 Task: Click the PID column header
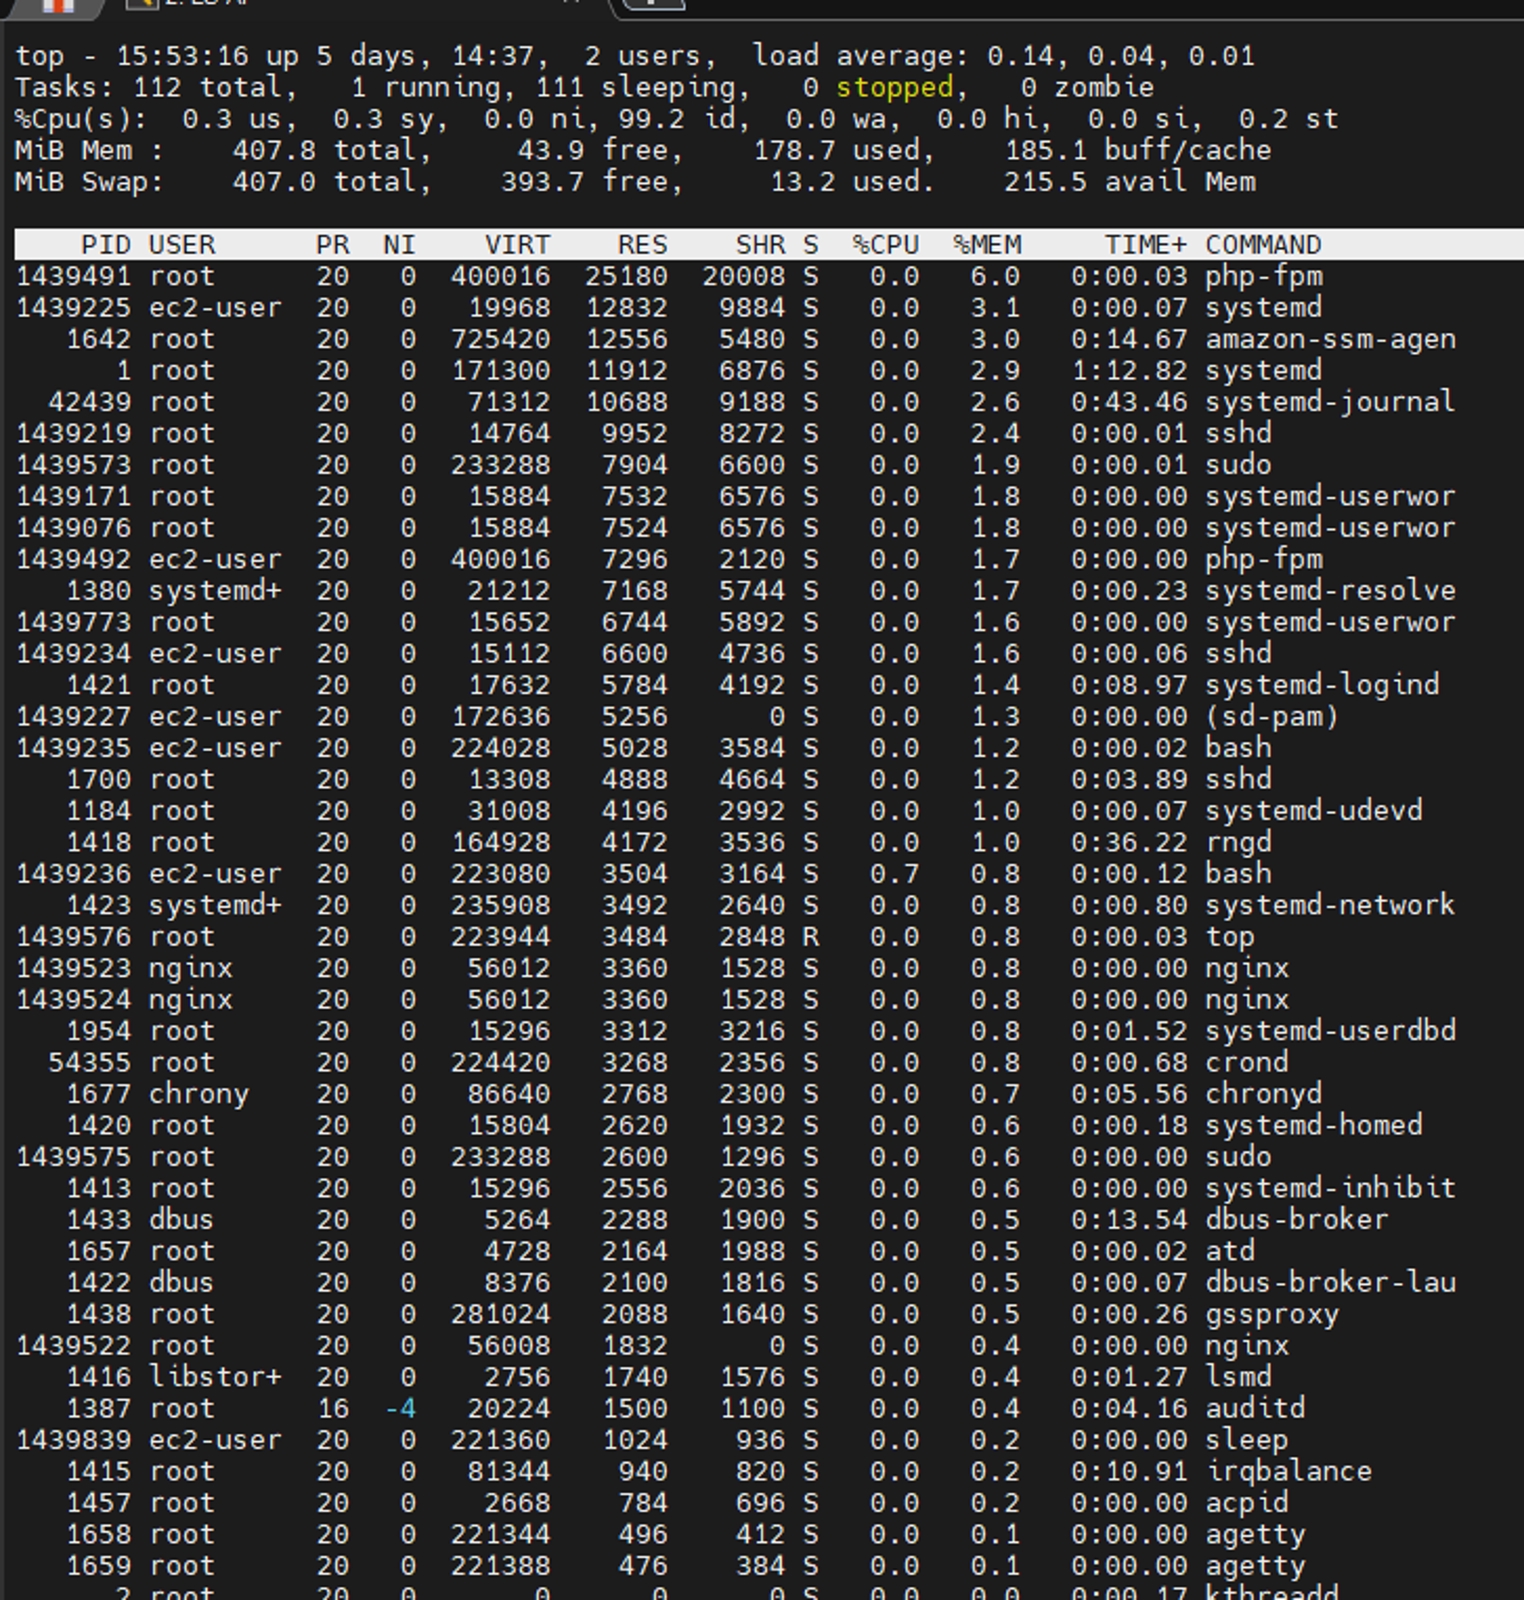click(x=106, y=245)
